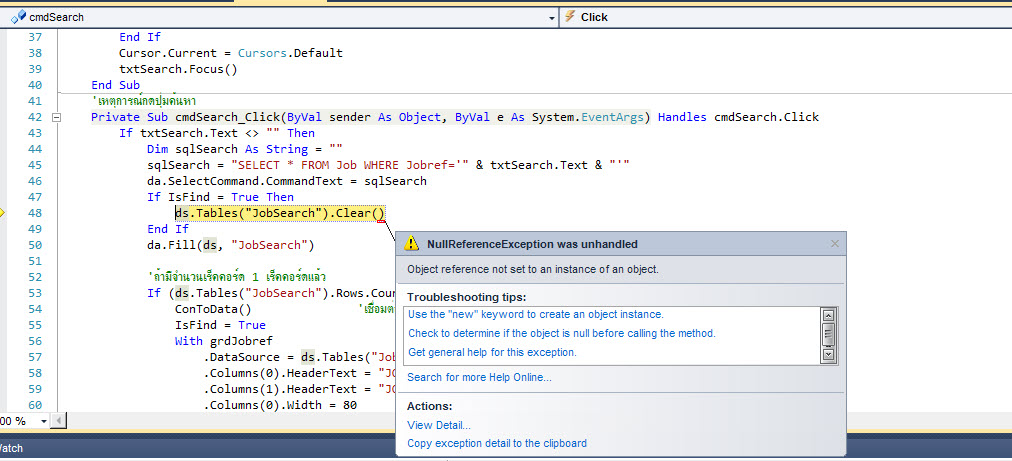Click the tip about using the "new" keyword
The image size is (1012, 461).
click(536, 314)
